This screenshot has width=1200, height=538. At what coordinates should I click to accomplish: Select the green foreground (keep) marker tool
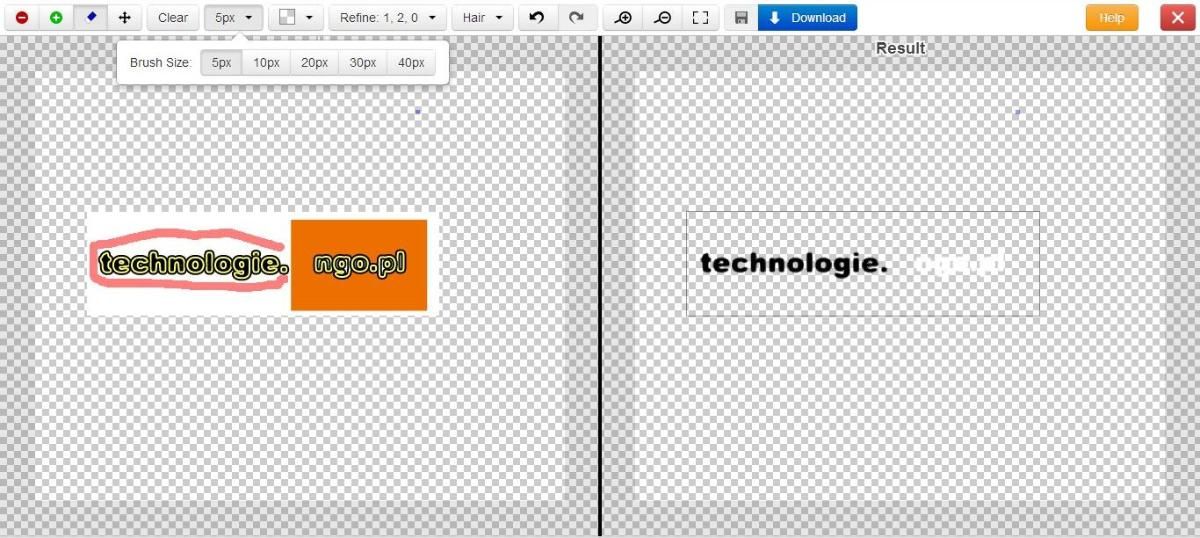(x=56, y=18)
